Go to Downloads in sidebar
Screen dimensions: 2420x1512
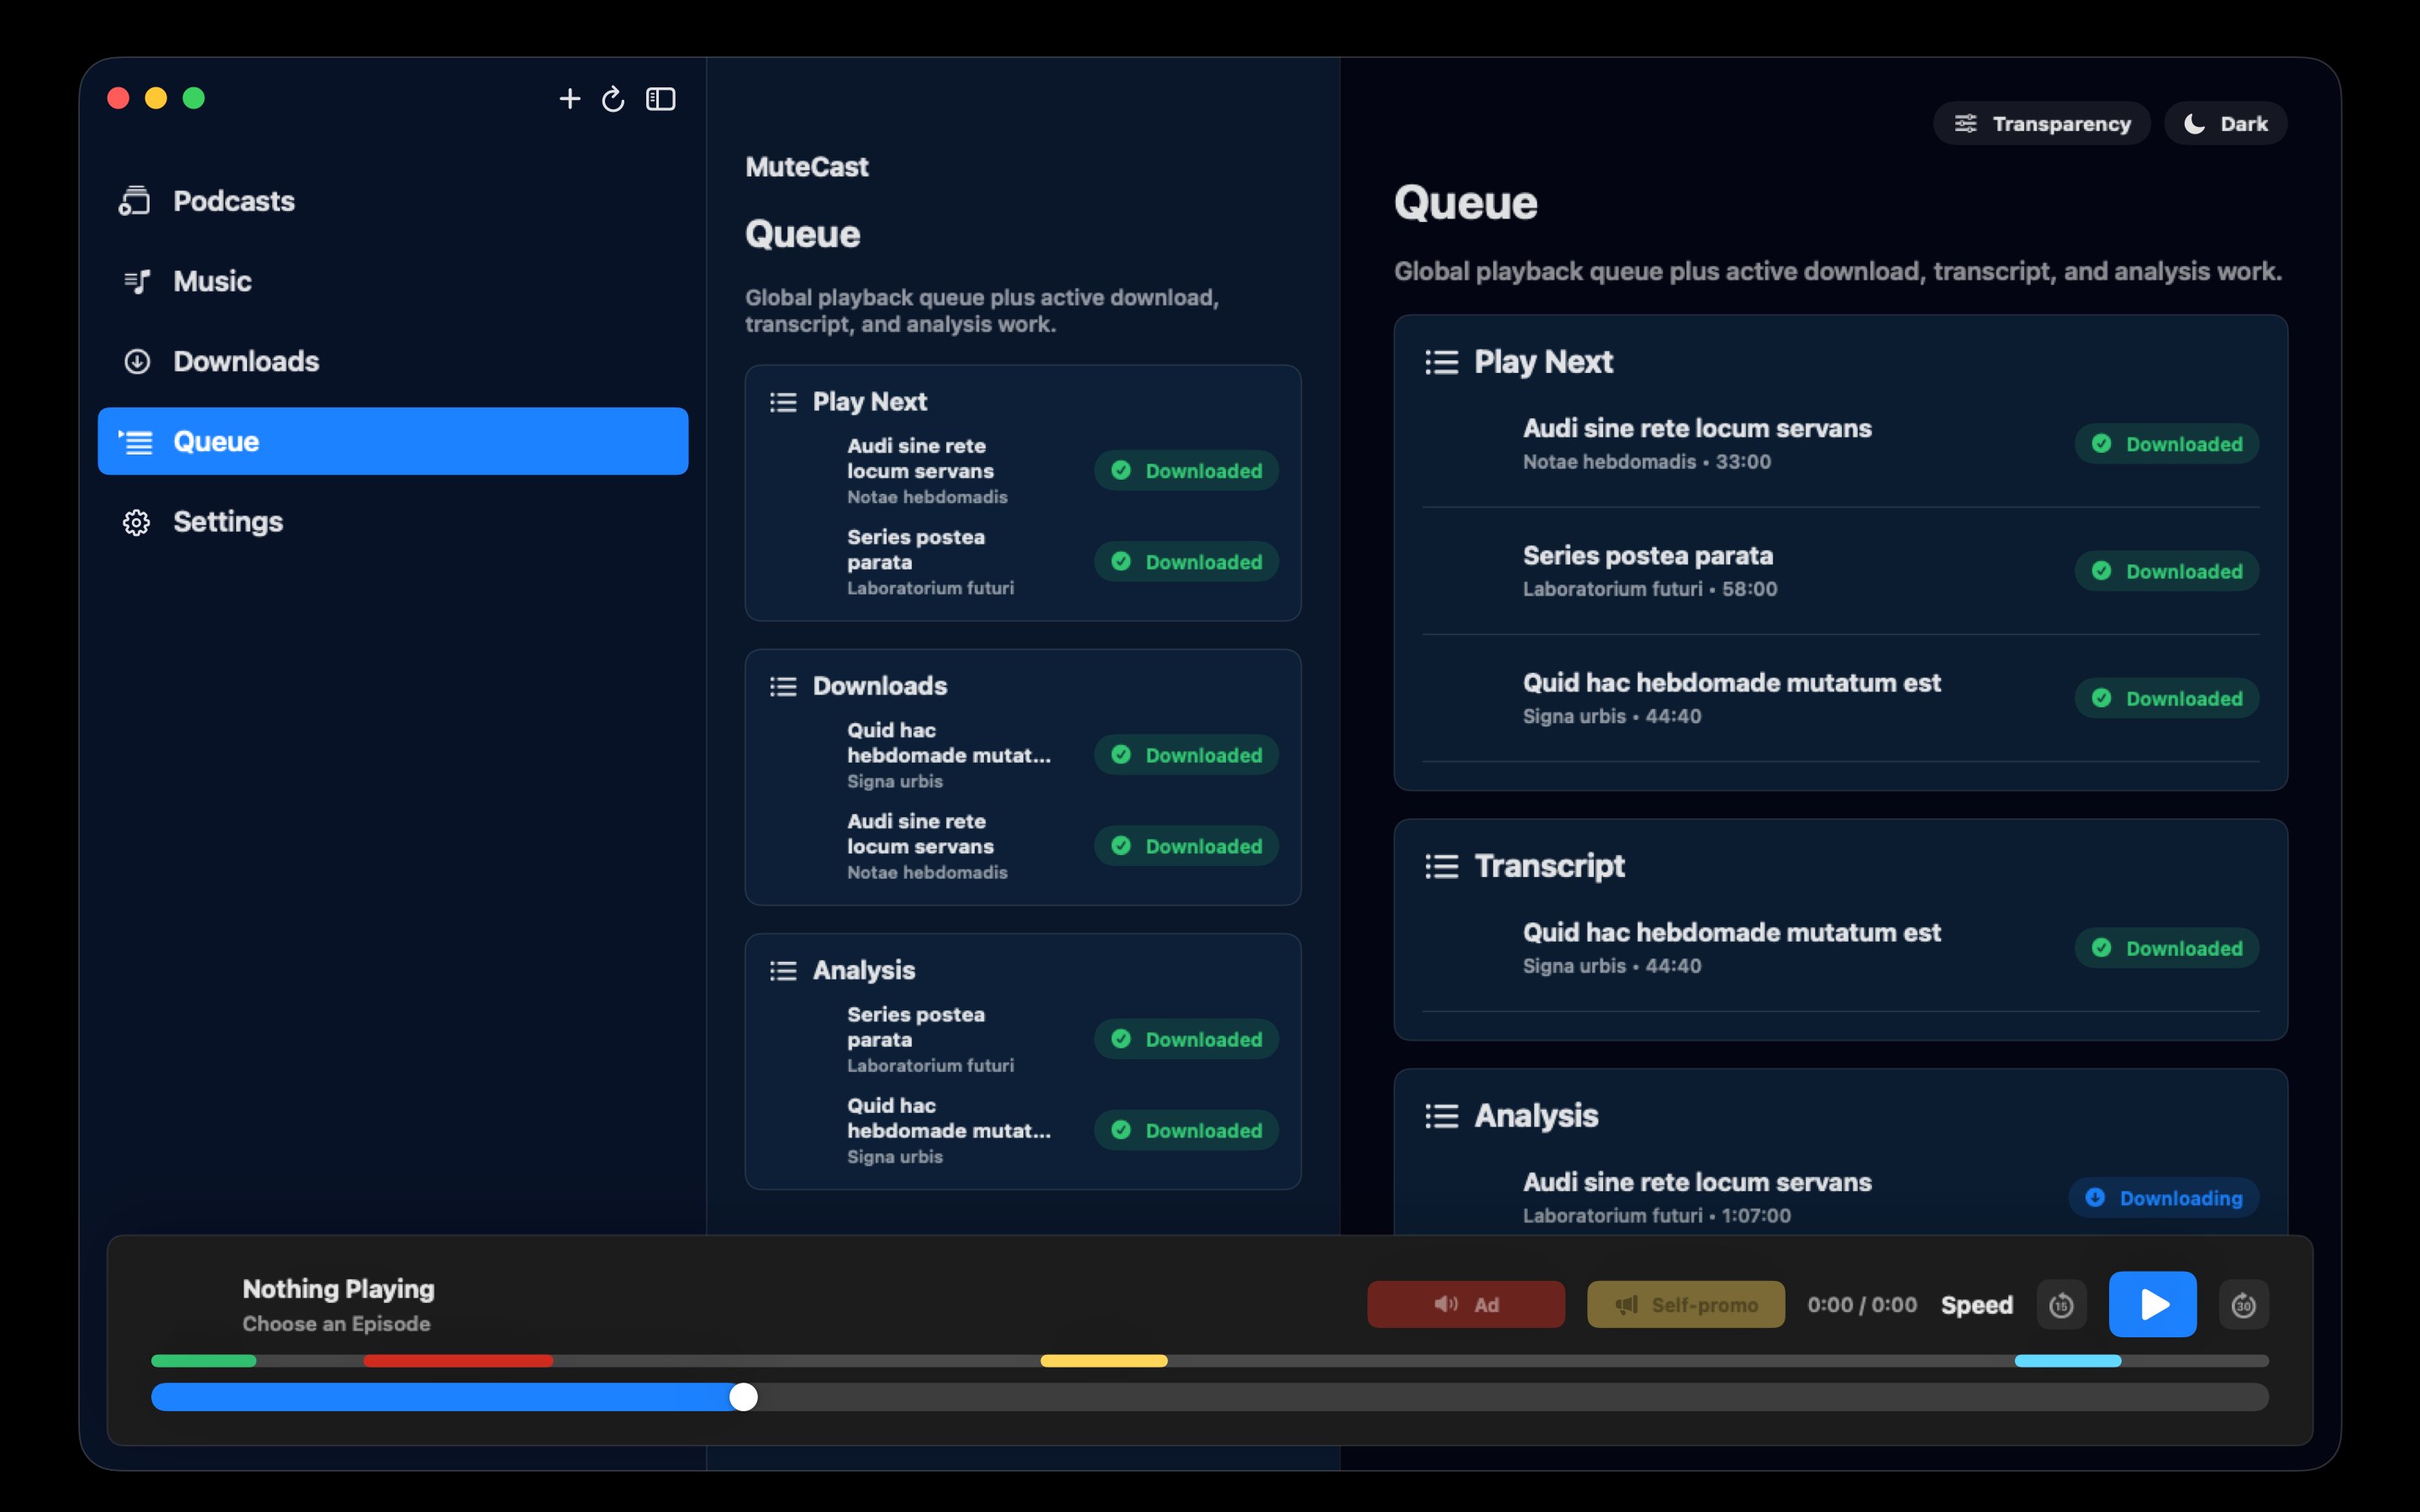[392, 361]
